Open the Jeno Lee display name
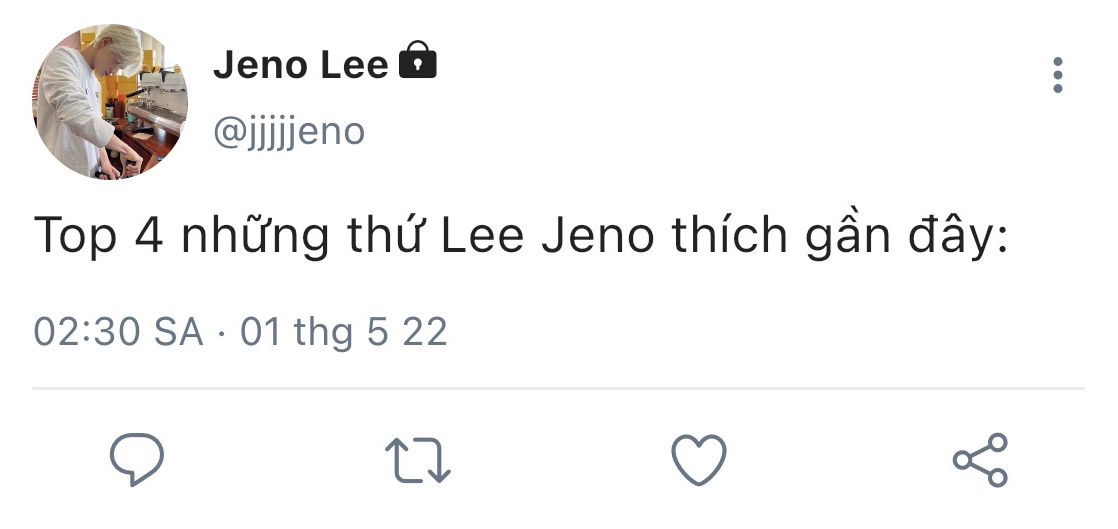 300,66
